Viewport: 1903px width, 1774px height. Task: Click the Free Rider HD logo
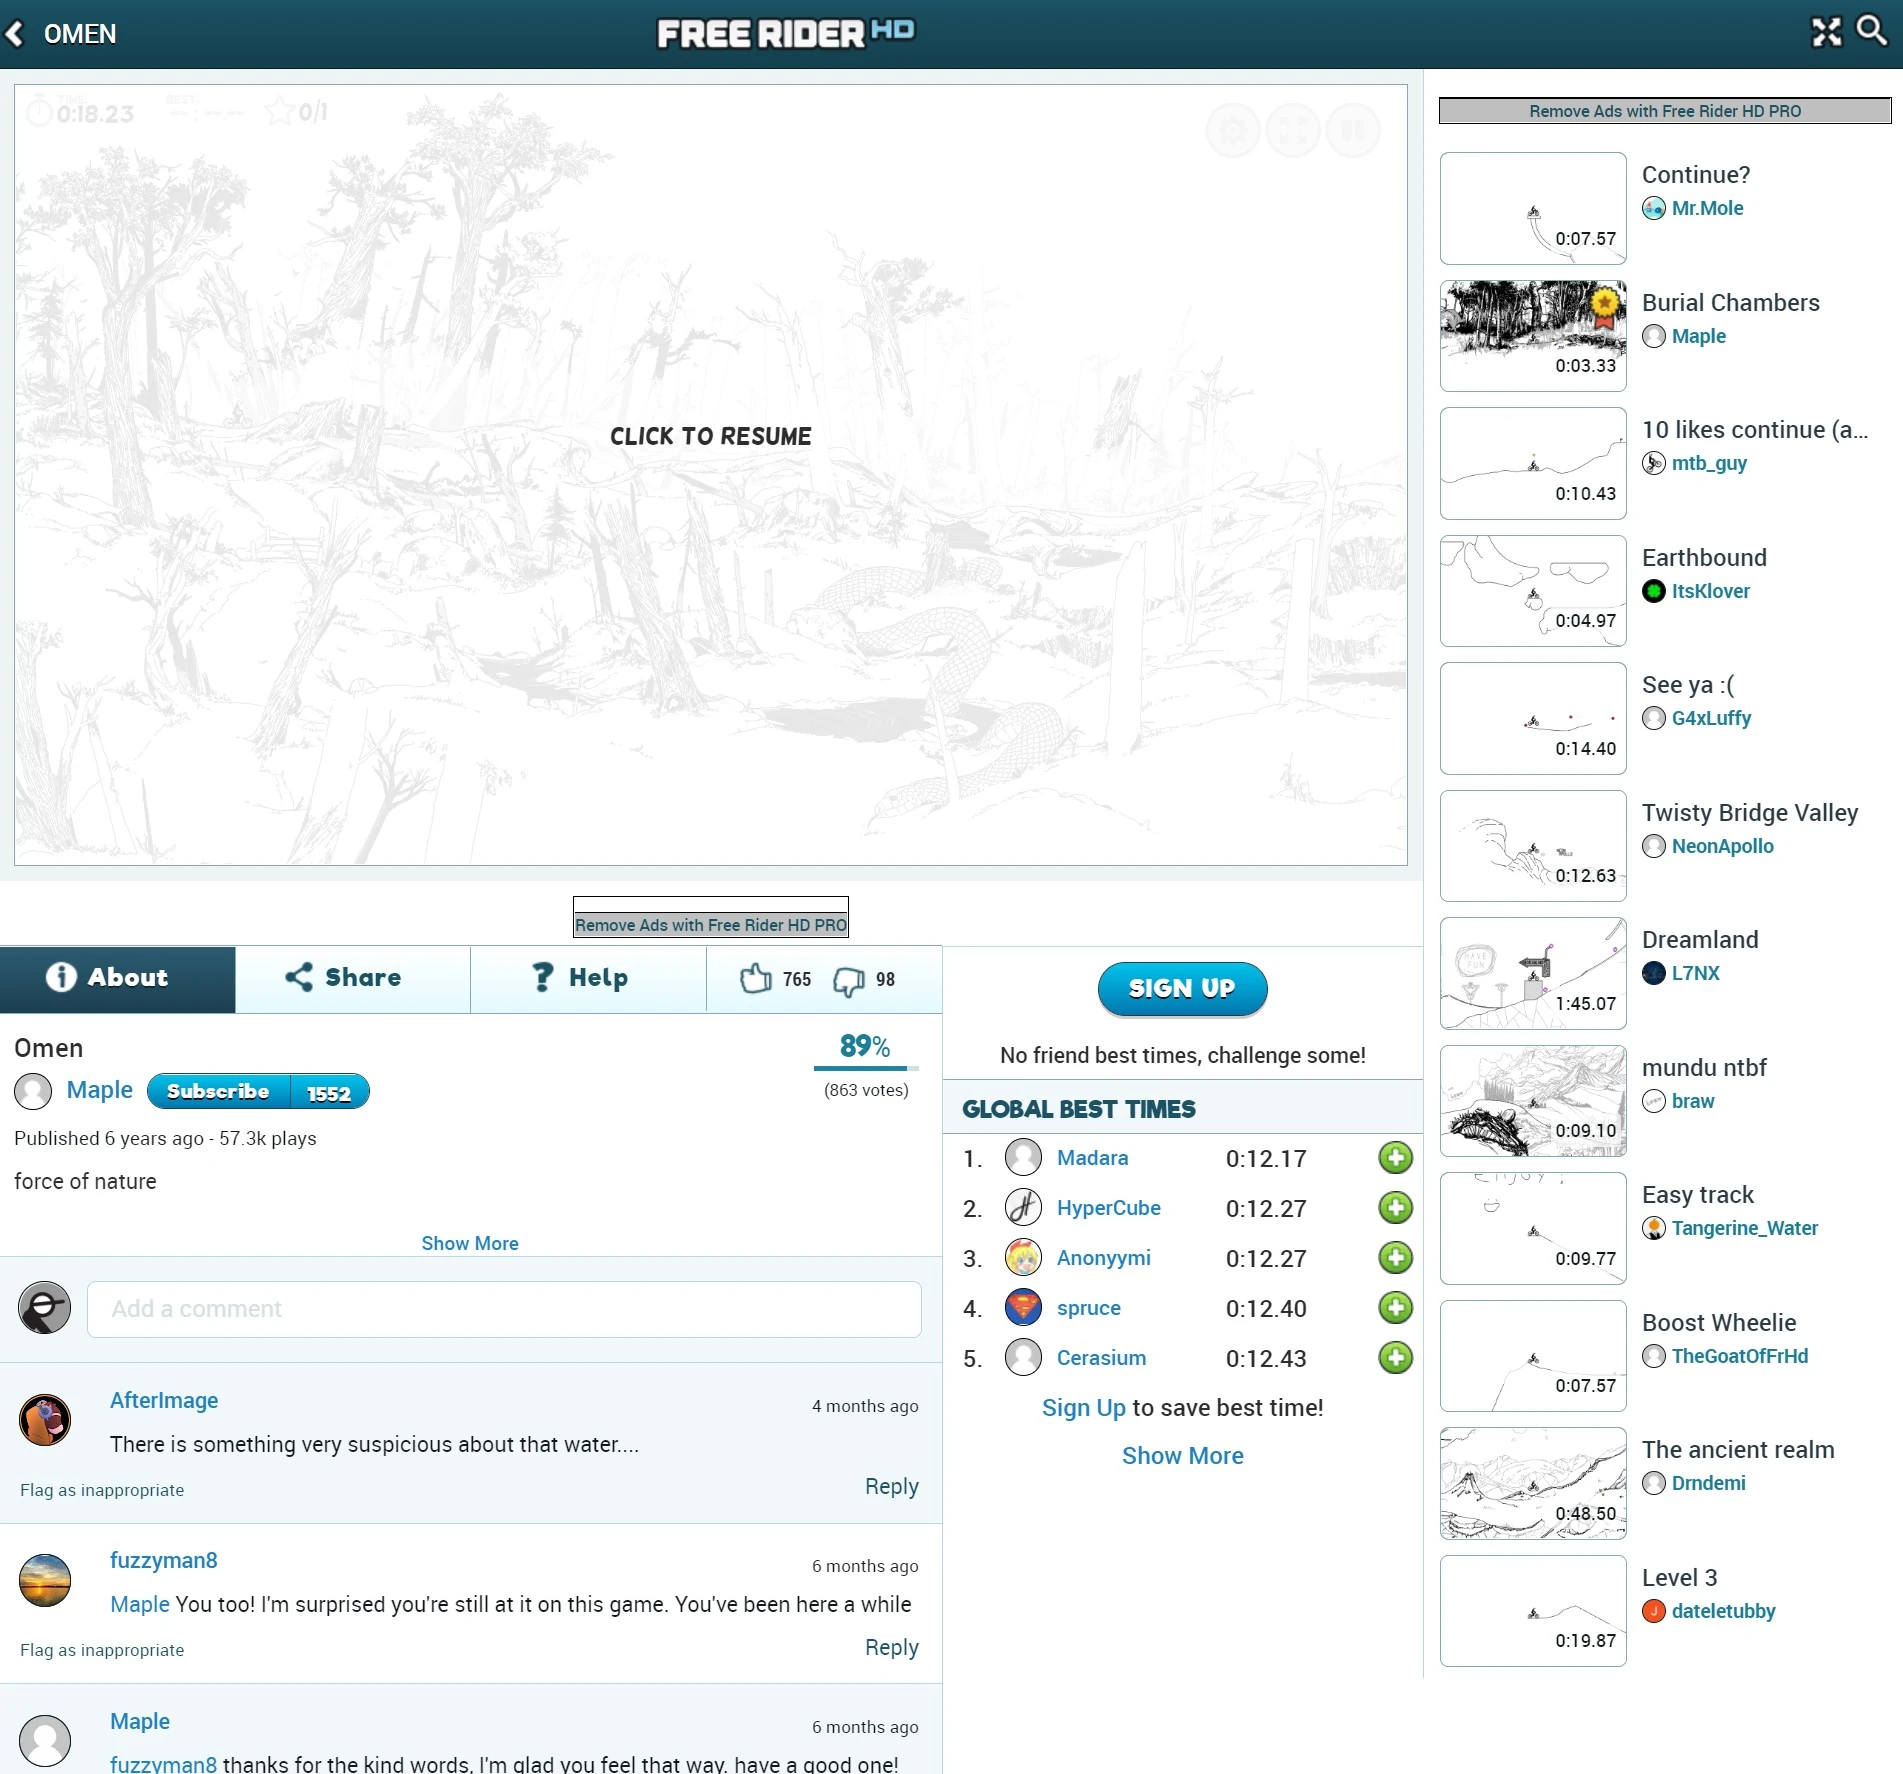pos(786,33)
